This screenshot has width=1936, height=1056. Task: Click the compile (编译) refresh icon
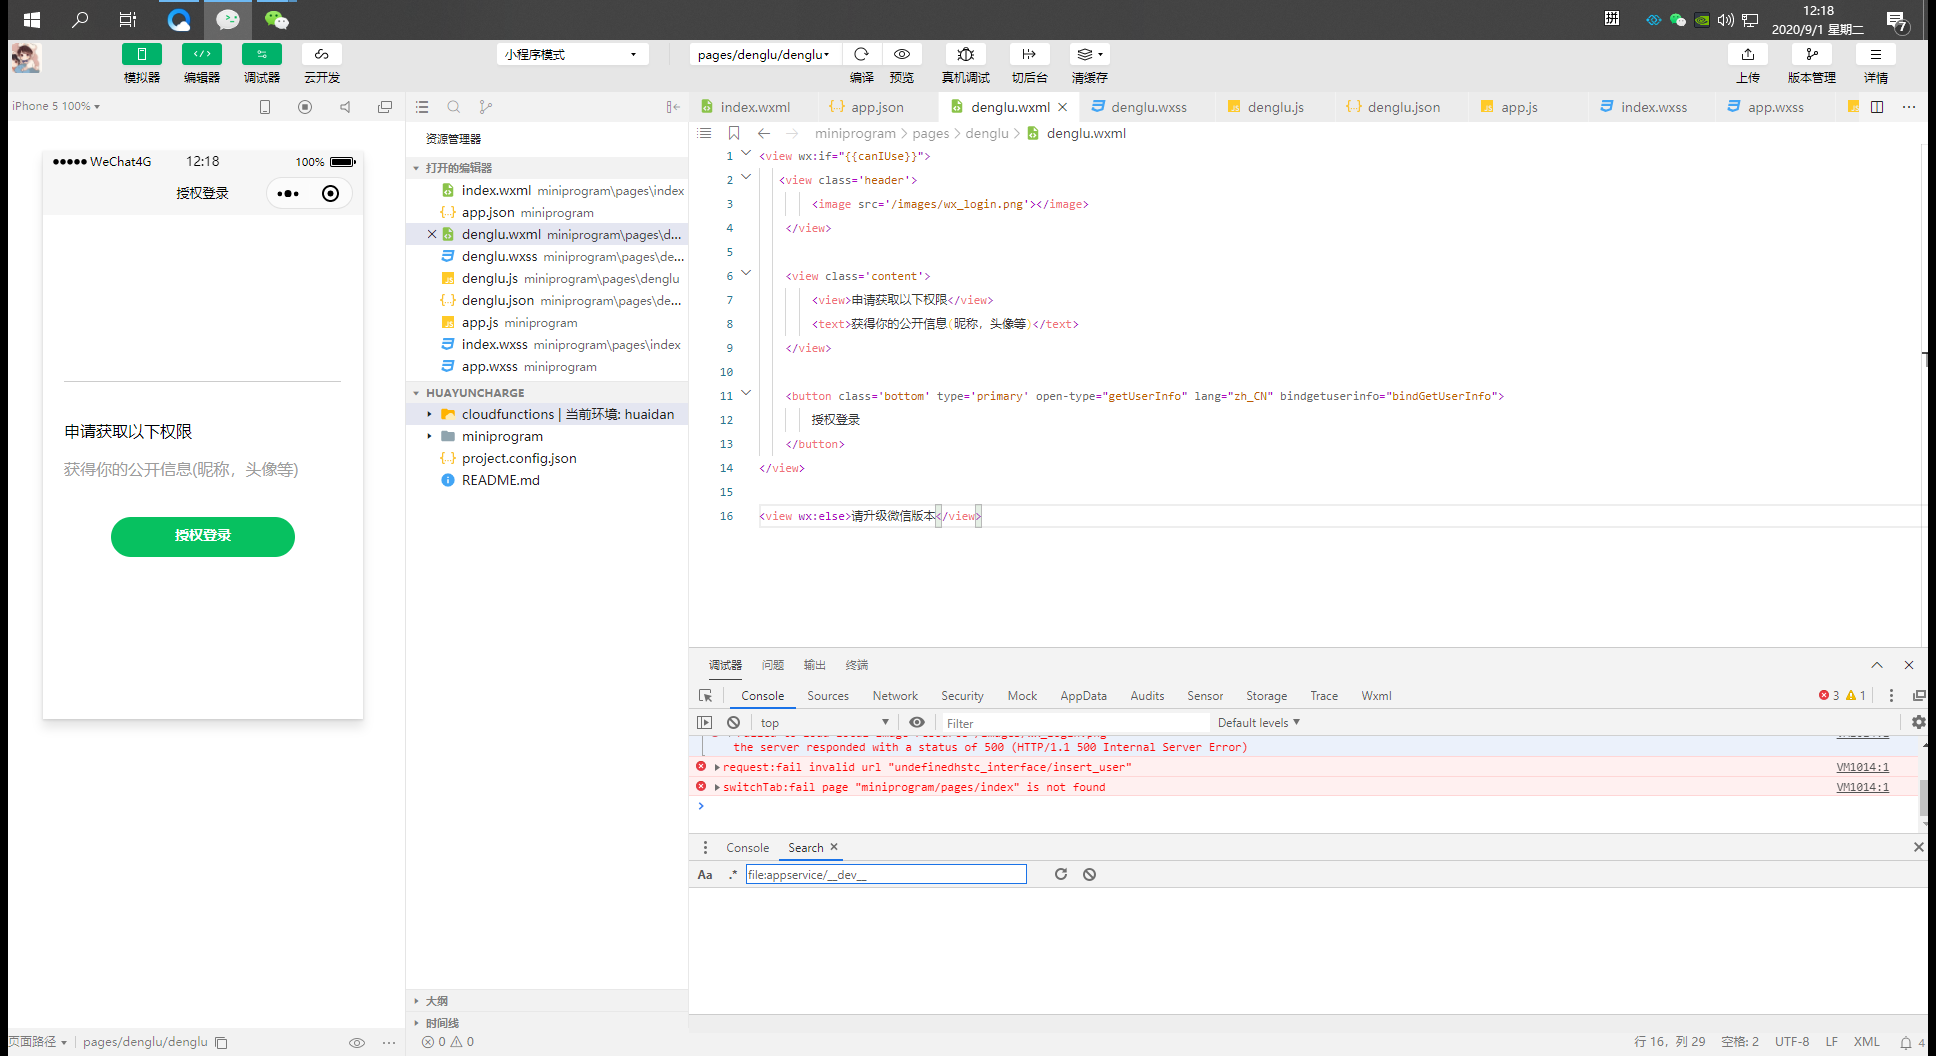(x=861, y=54)
